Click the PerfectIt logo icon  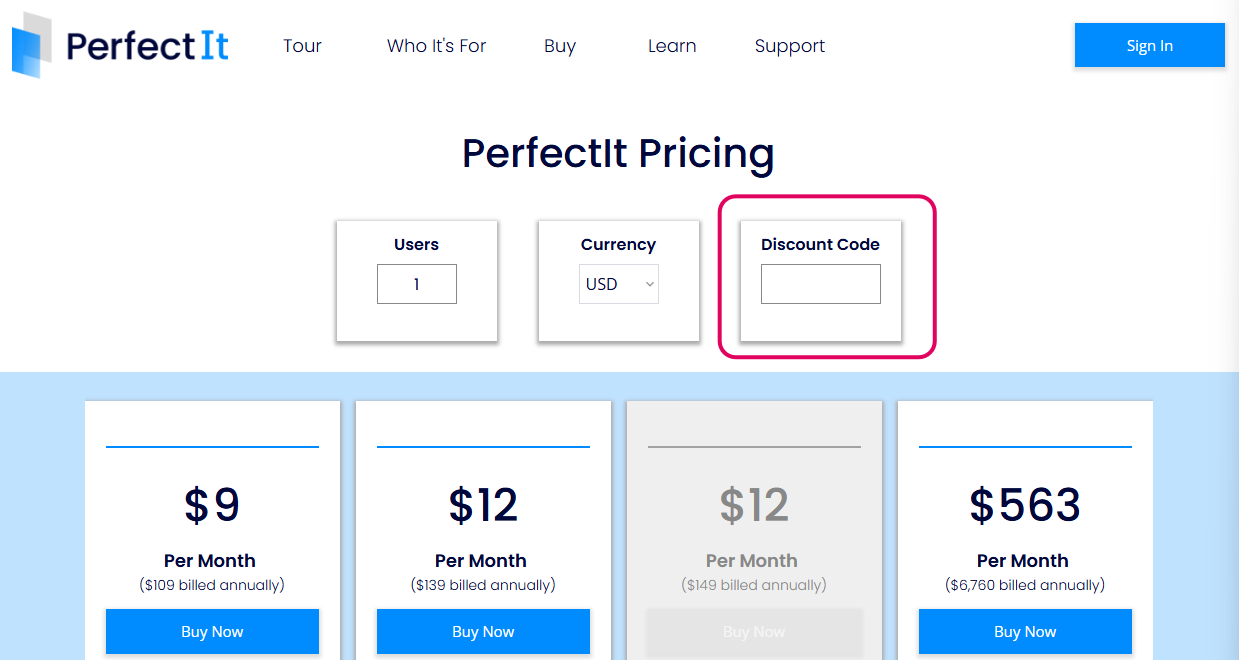31,45
